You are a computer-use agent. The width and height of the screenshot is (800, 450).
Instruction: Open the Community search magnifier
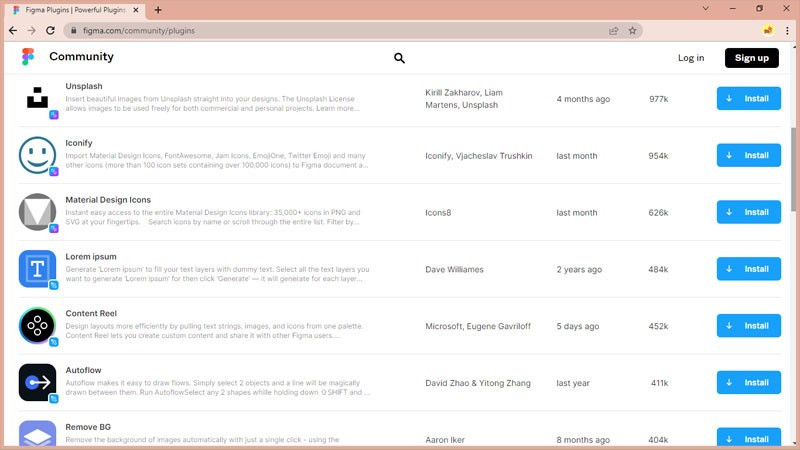(x=399, y=58)
